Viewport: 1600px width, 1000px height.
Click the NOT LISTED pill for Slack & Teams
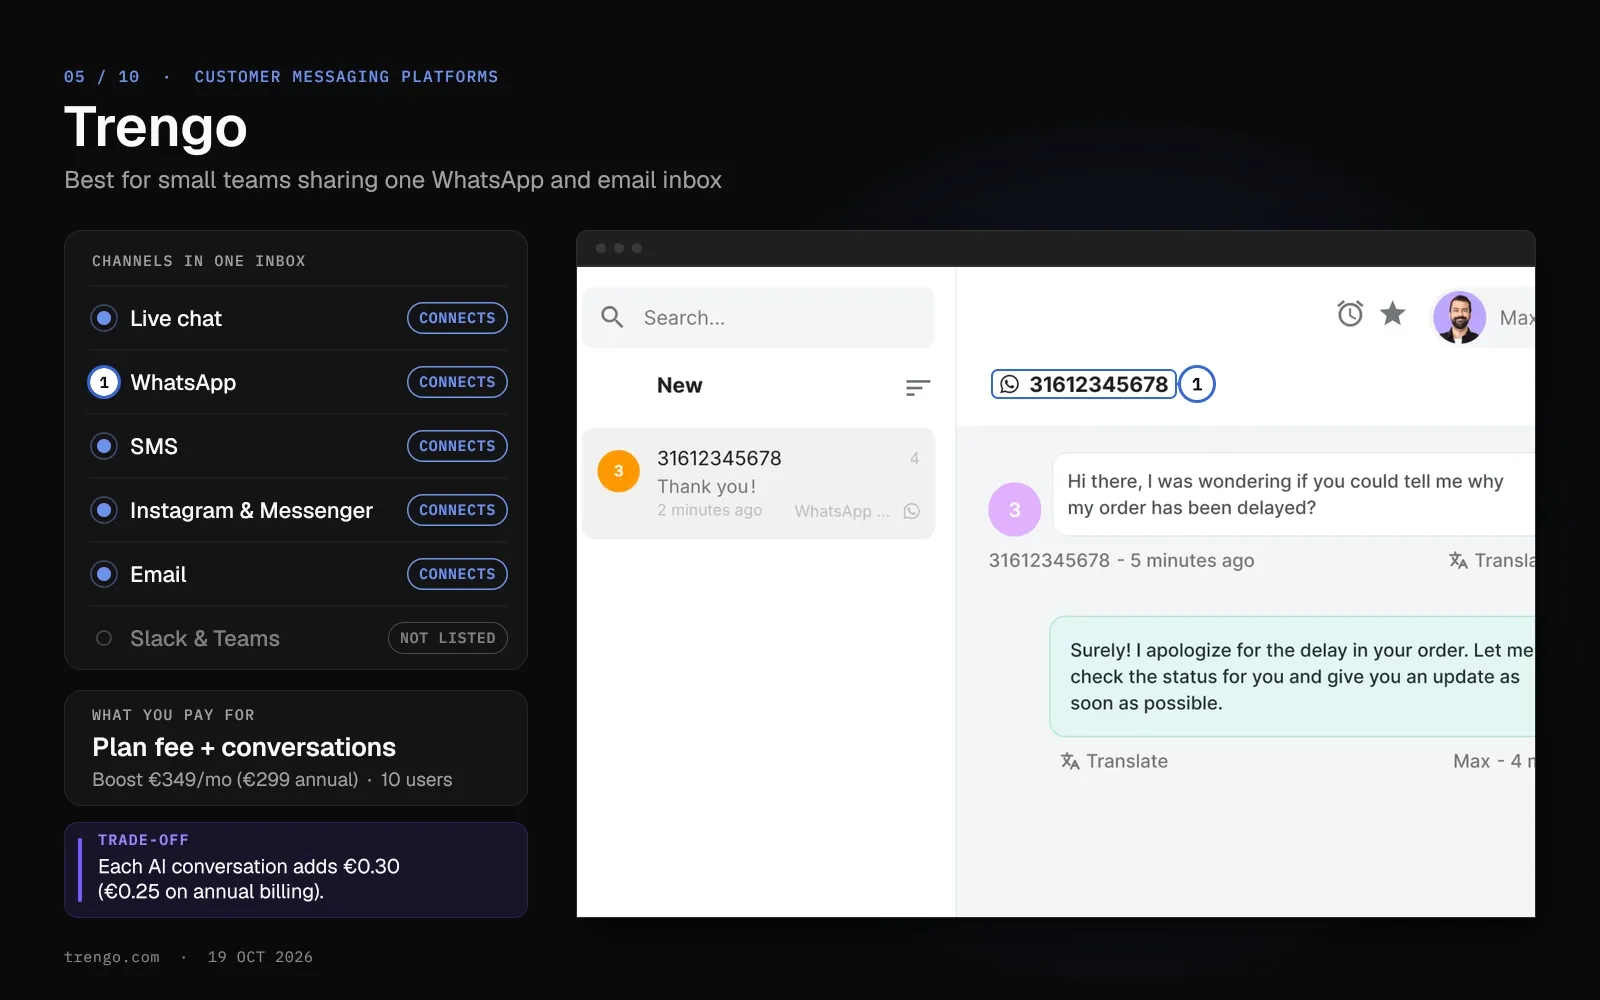pos(448,638)
